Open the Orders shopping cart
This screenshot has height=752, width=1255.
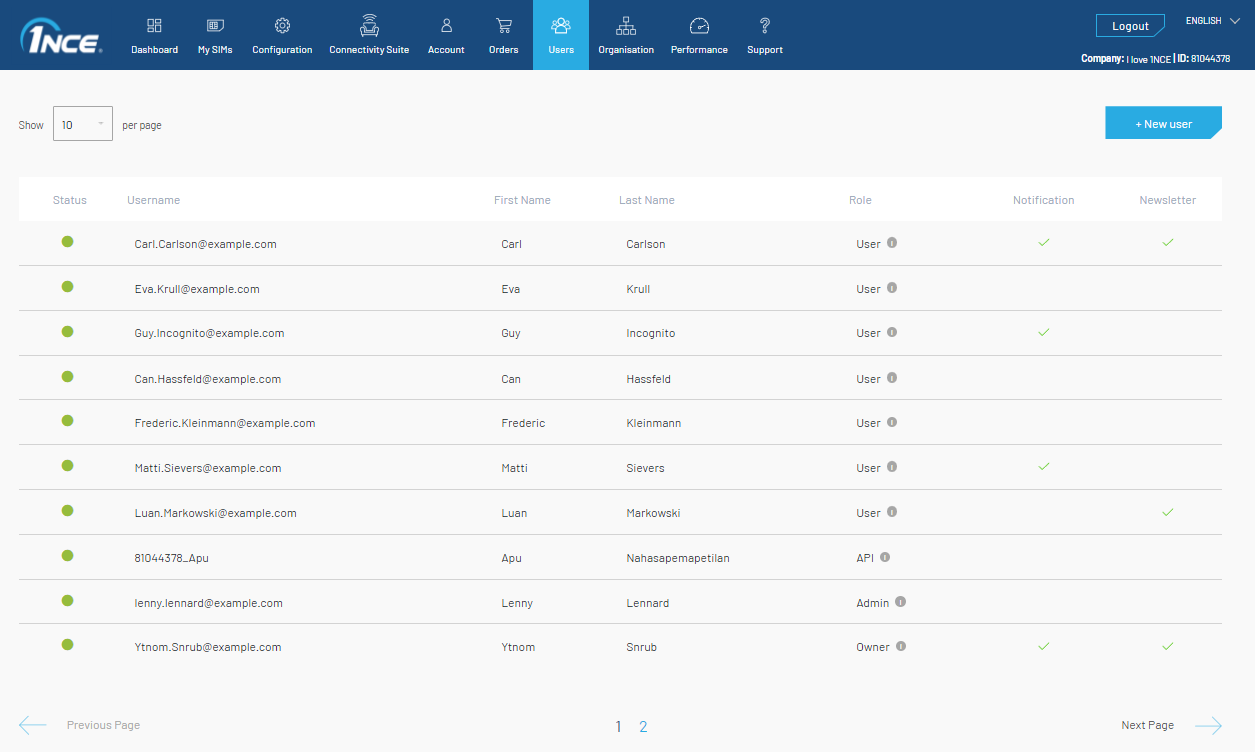tap(503, 27)
